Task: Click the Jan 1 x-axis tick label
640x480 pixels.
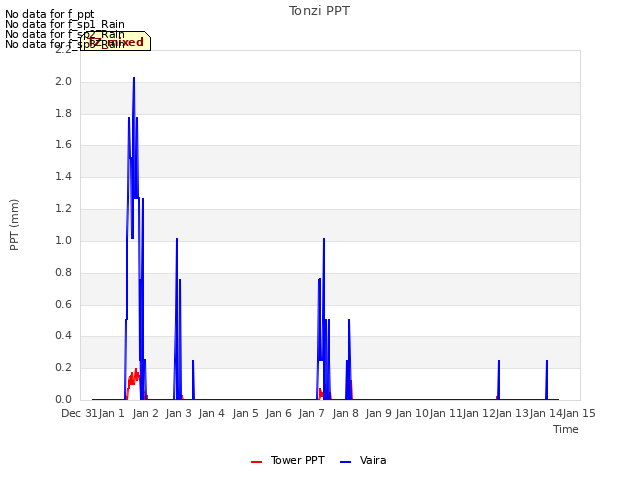Action: [x=111, y=413]
